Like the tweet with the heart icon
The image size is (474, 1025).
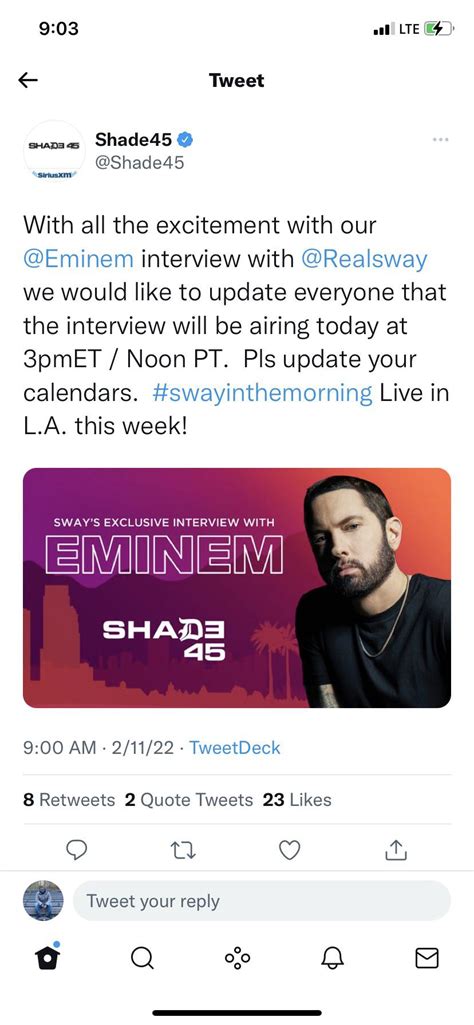290,849
